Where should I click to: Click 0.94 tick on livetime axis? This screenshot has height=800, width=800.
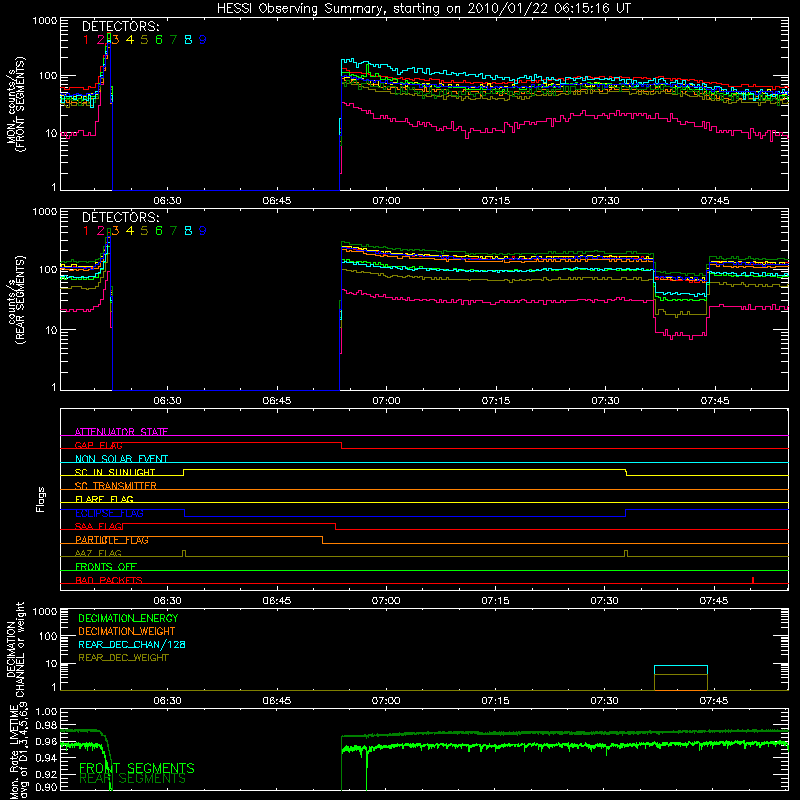click(x=46, y=758)
